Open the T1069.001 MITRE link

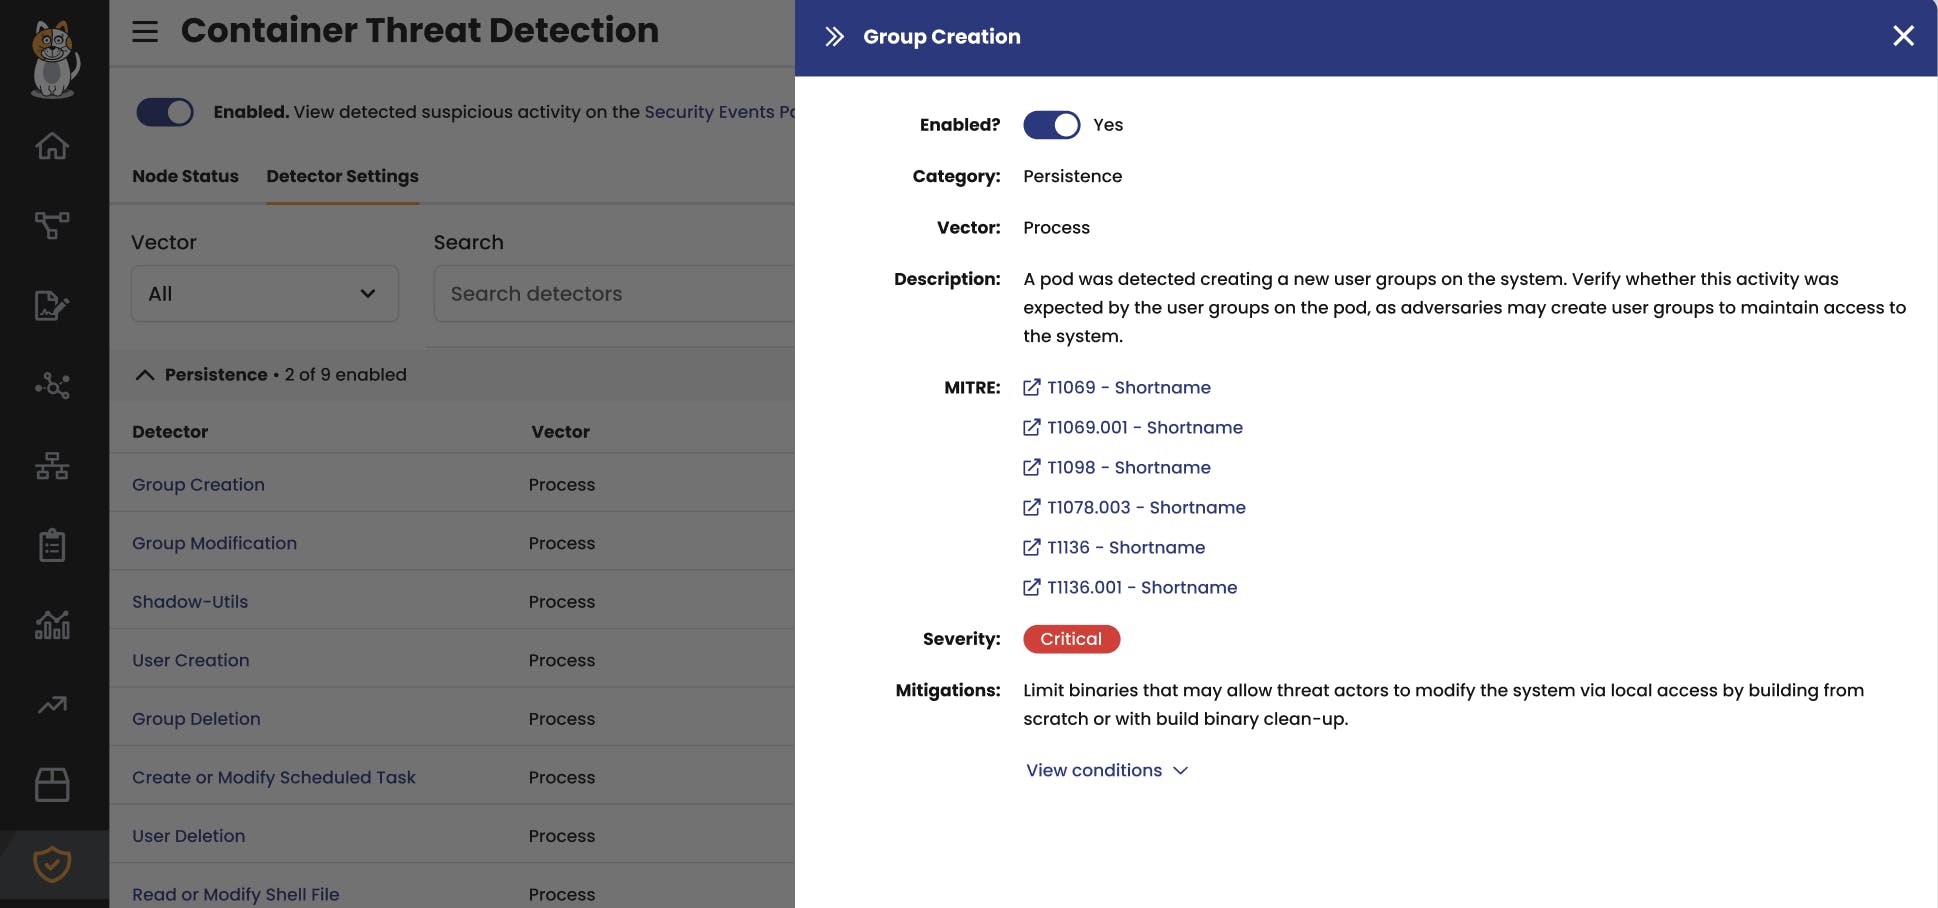coord(1144,428)
